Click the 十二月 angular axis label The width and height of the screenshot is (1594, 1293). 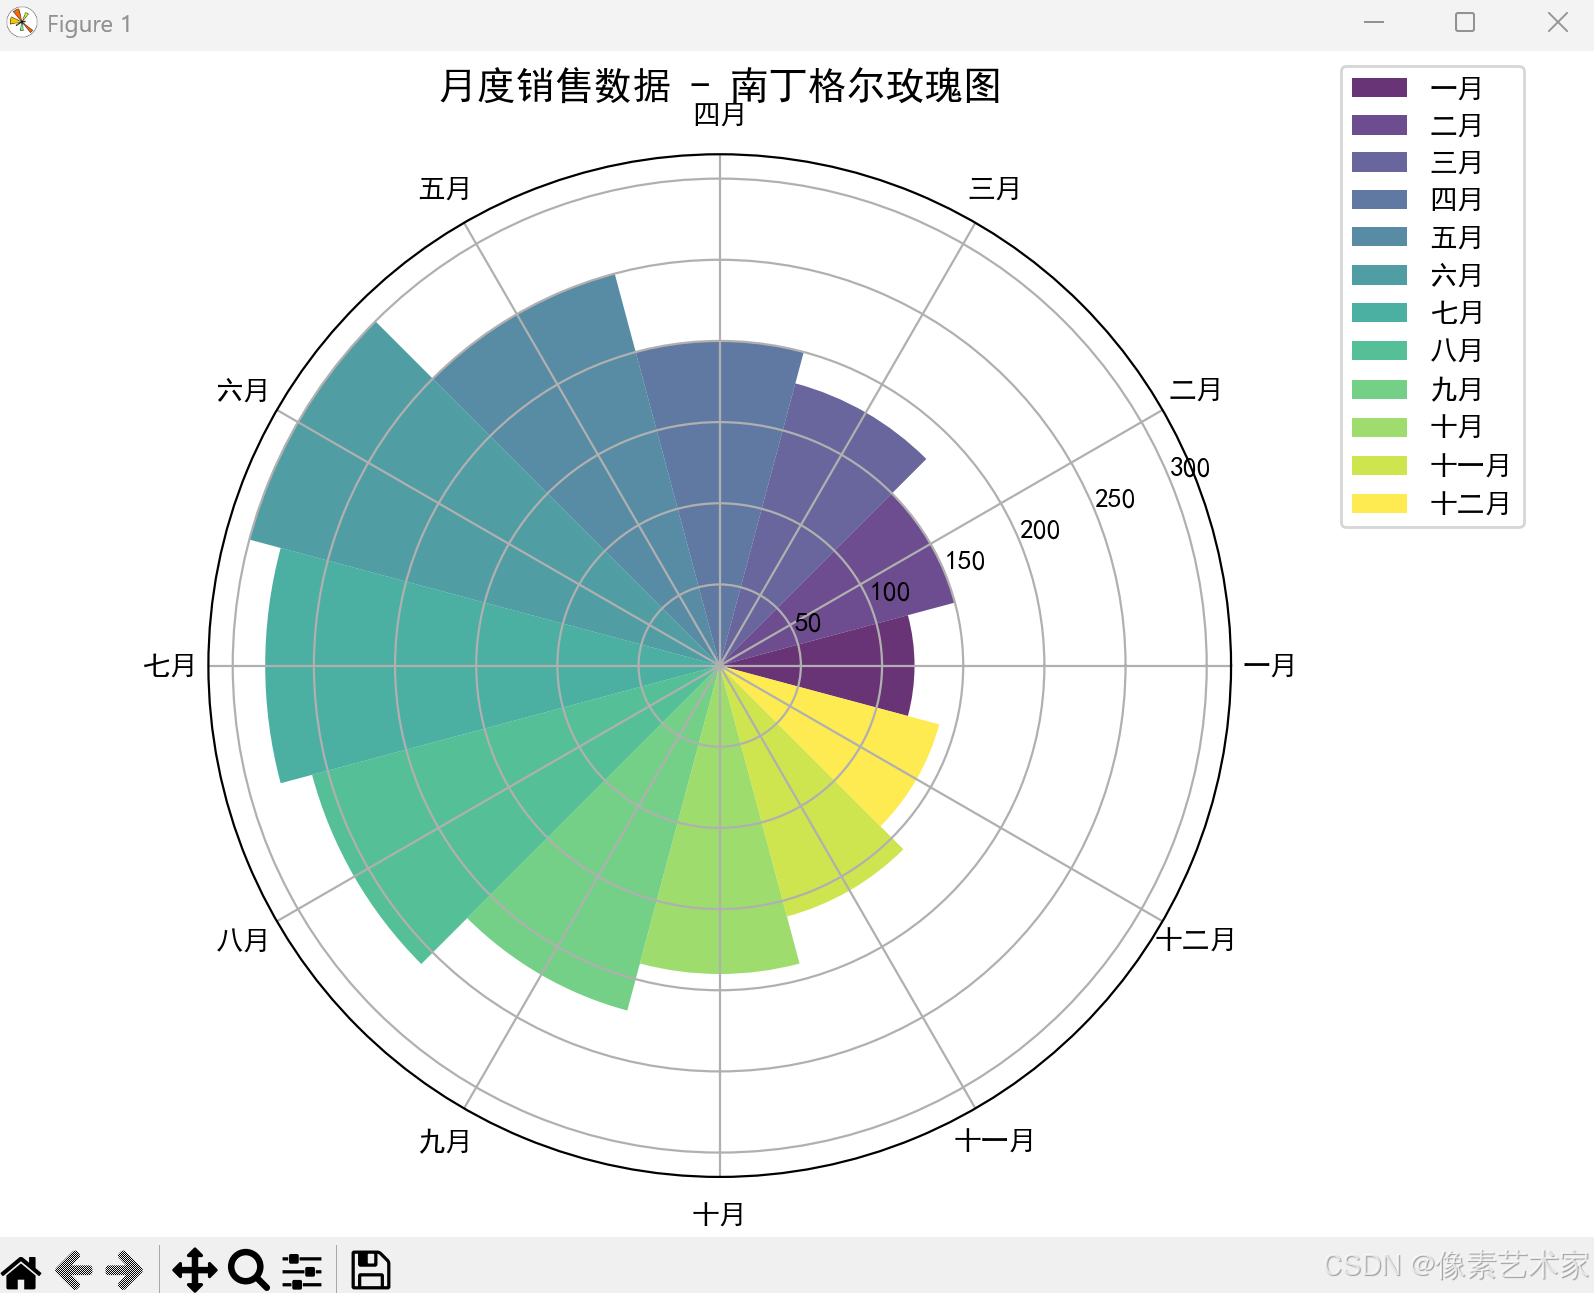1195,939
